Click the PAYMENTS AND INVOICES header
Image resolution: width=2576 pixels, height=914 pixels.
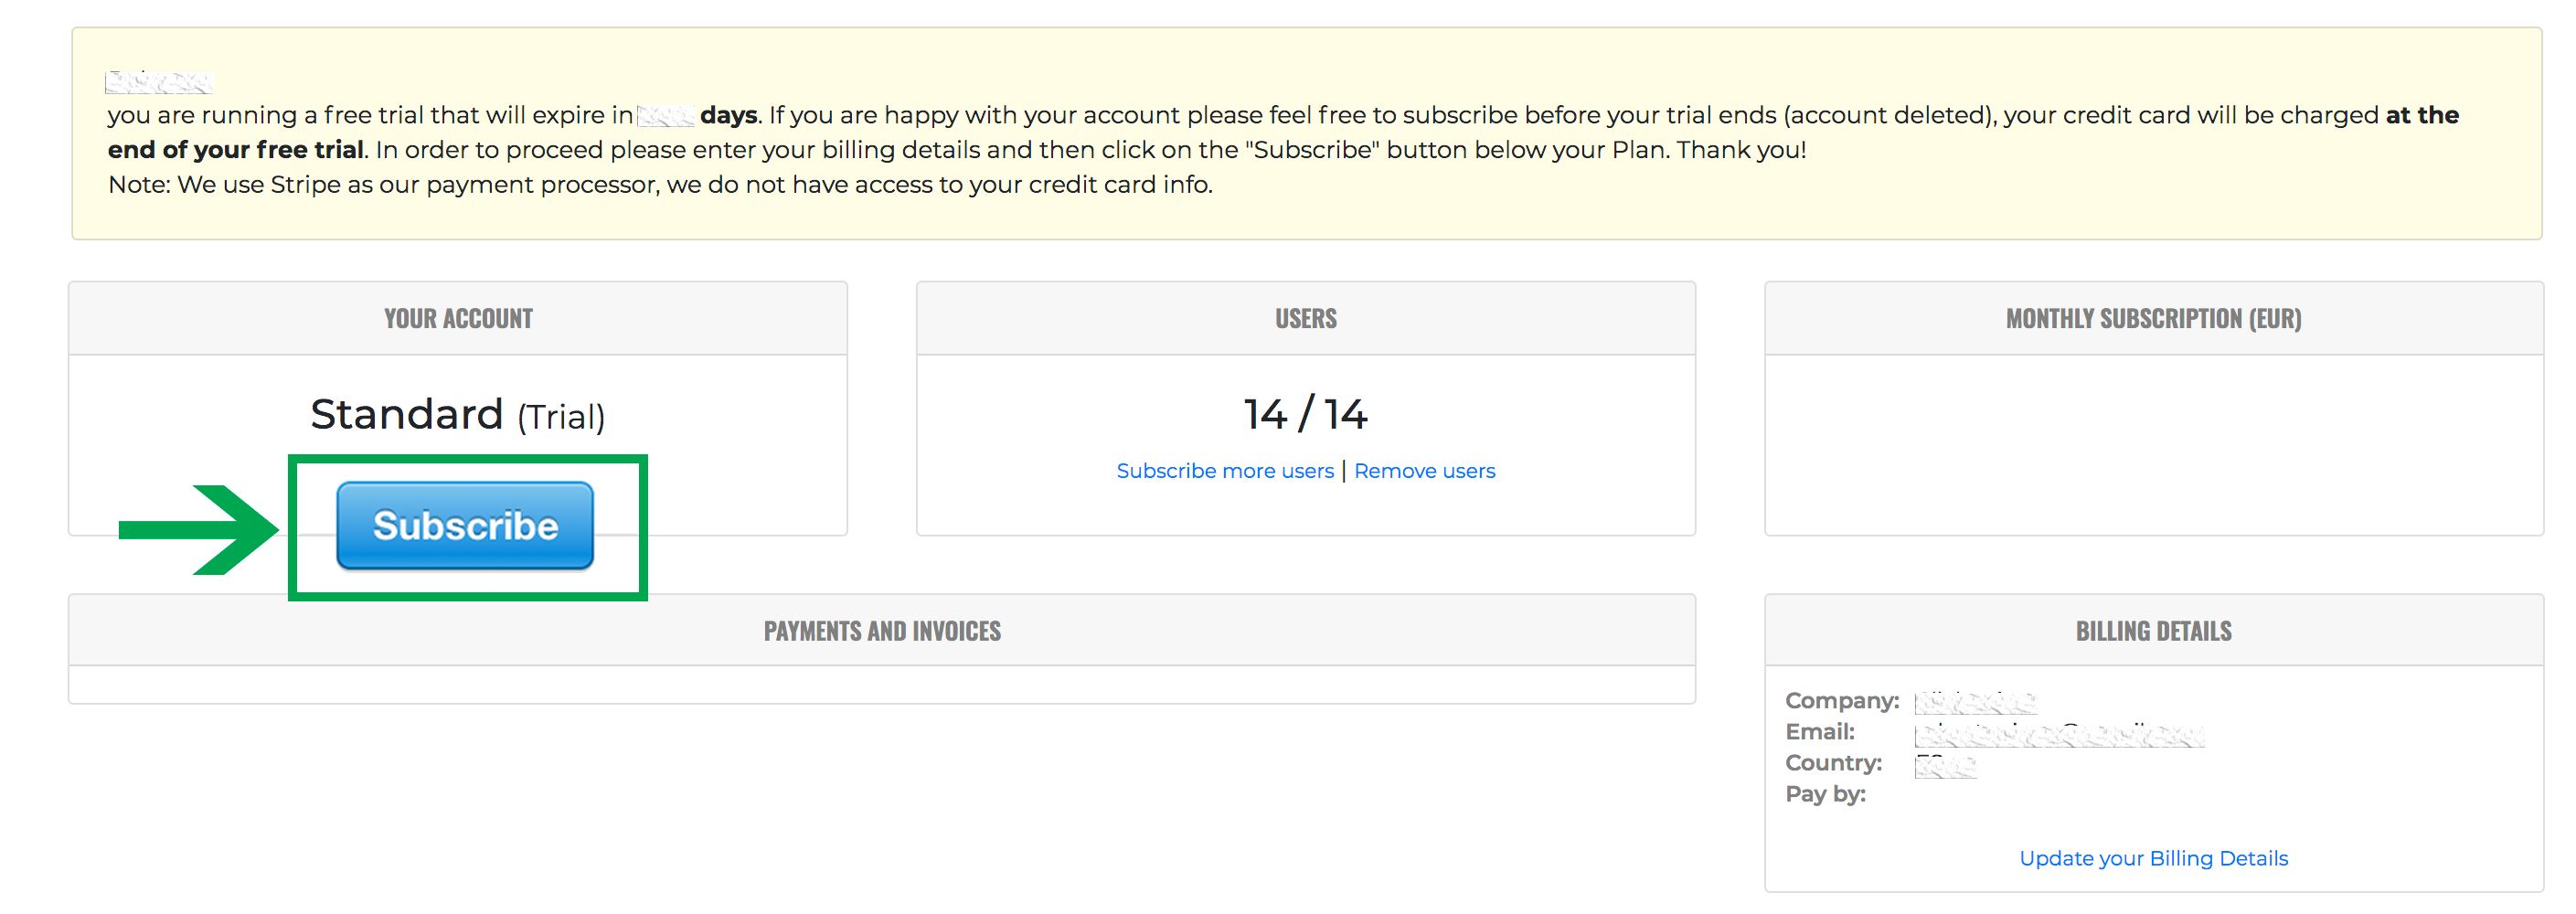881,631
